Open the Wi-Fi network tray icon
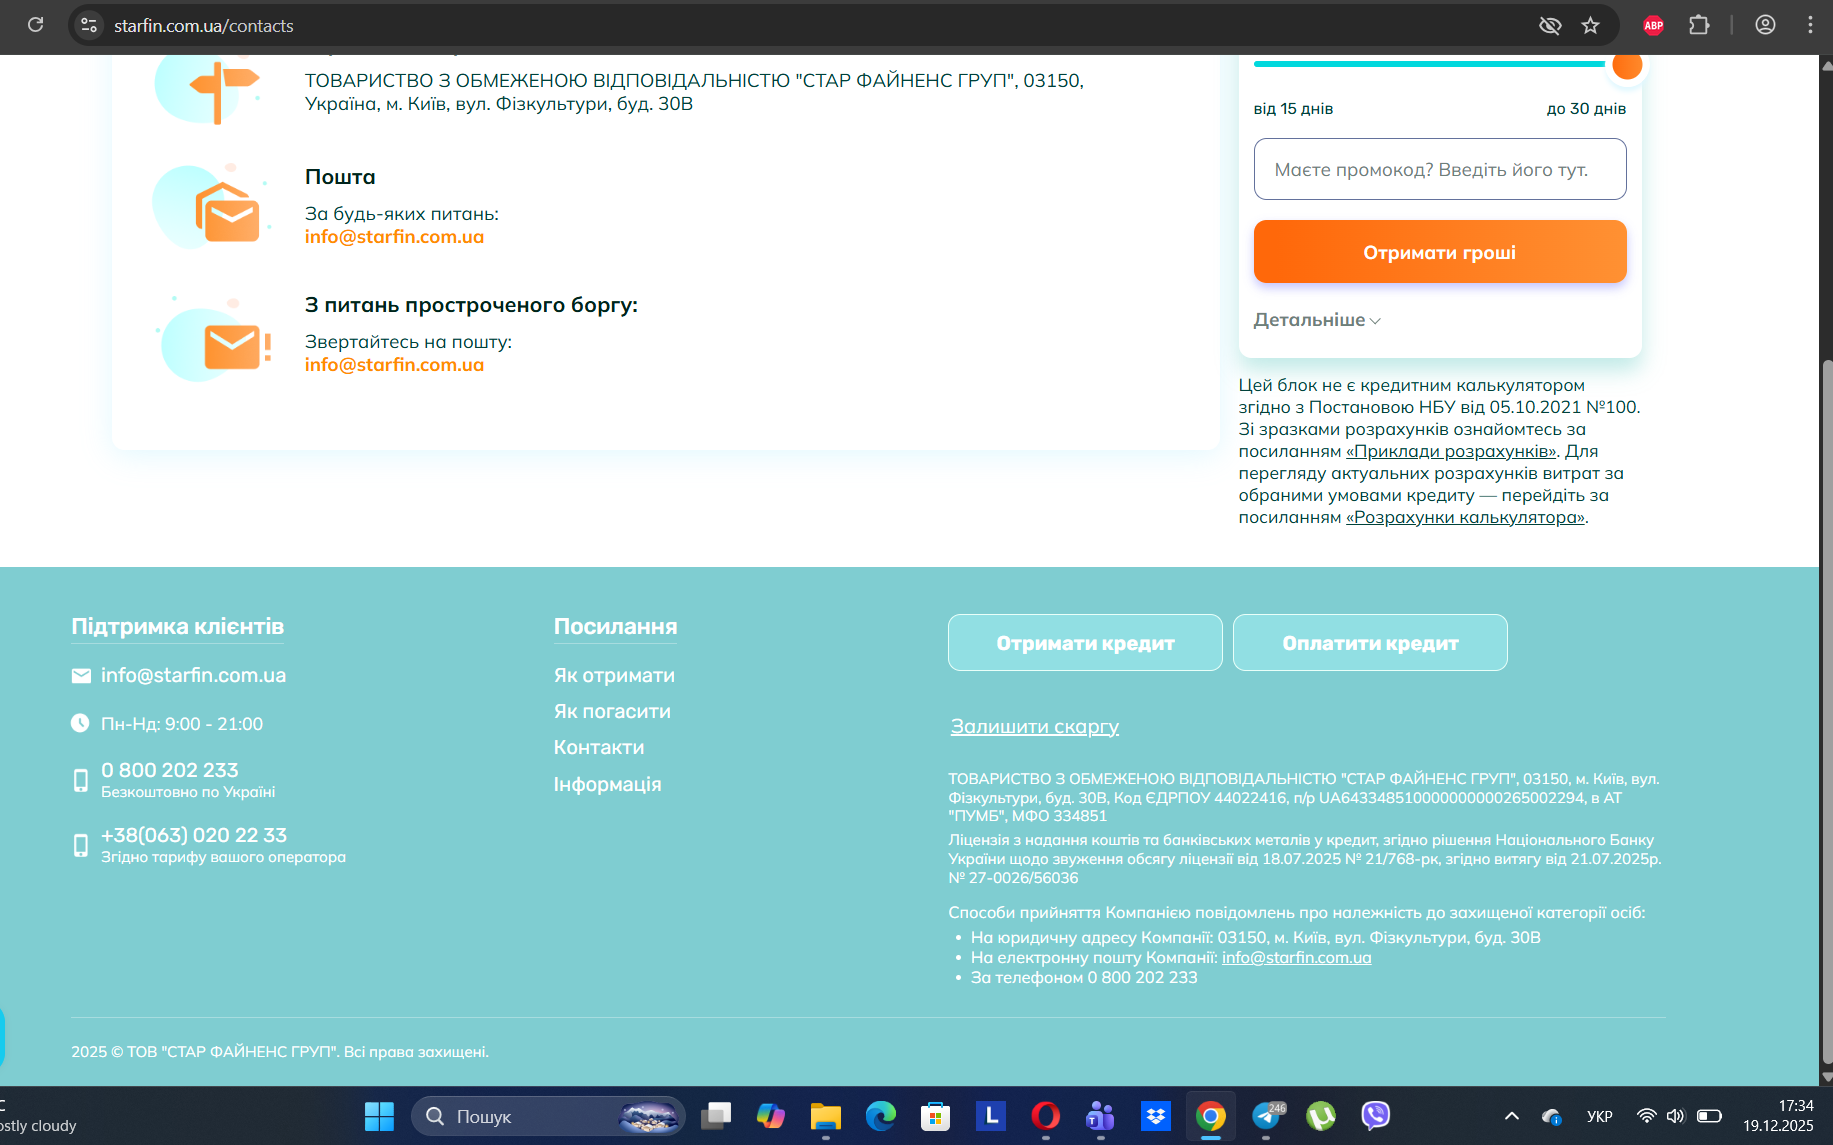Viewport: 1833px width, 1145px height. click(x=1646, y=1116)
